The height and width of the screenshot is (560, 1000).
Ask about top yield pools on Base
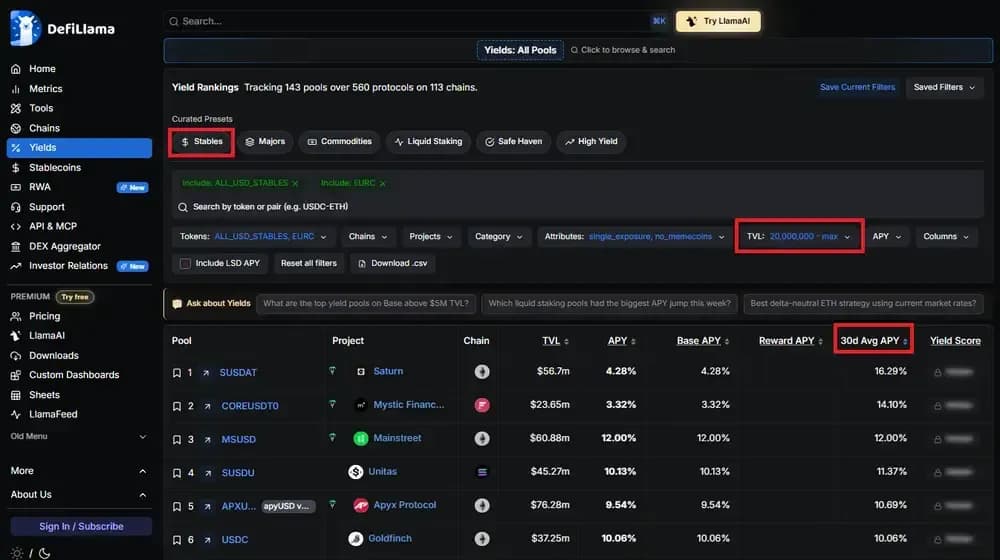pyautogui.click(x=366, y=304)
